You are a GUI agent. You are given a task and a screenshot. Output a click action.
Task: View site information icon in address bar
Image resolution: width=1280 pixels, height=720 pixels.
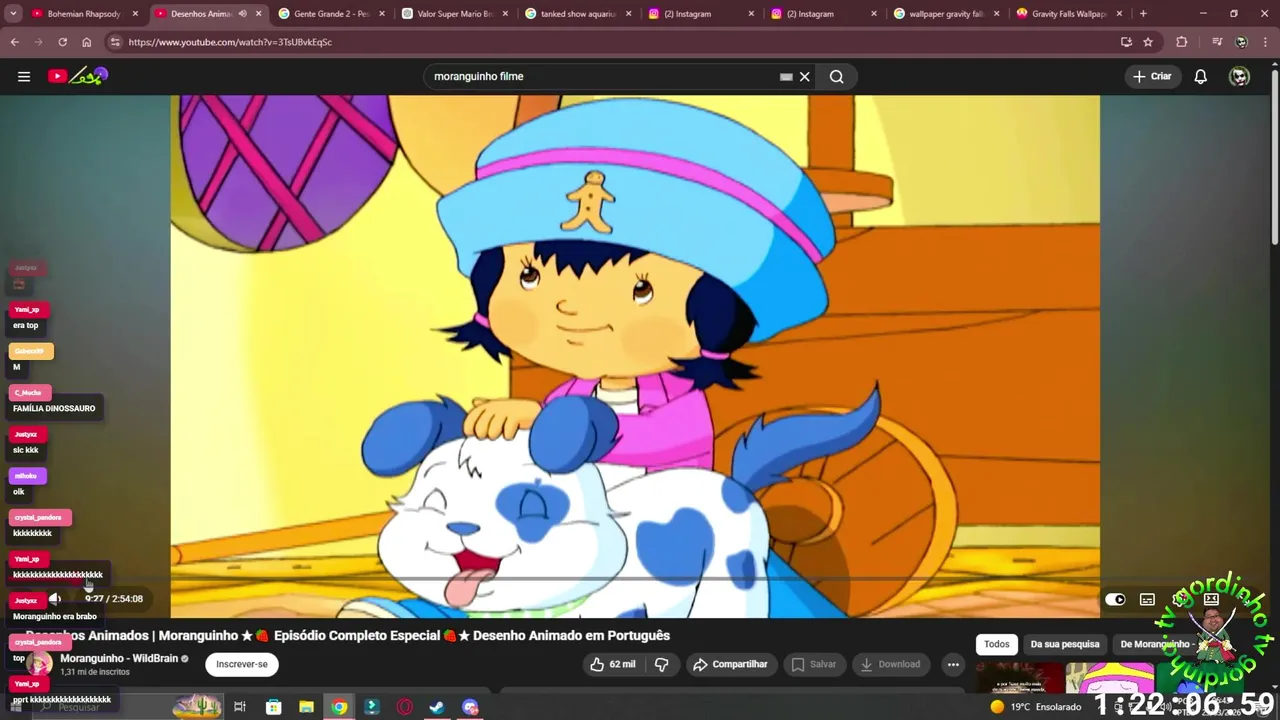[115, 42]
